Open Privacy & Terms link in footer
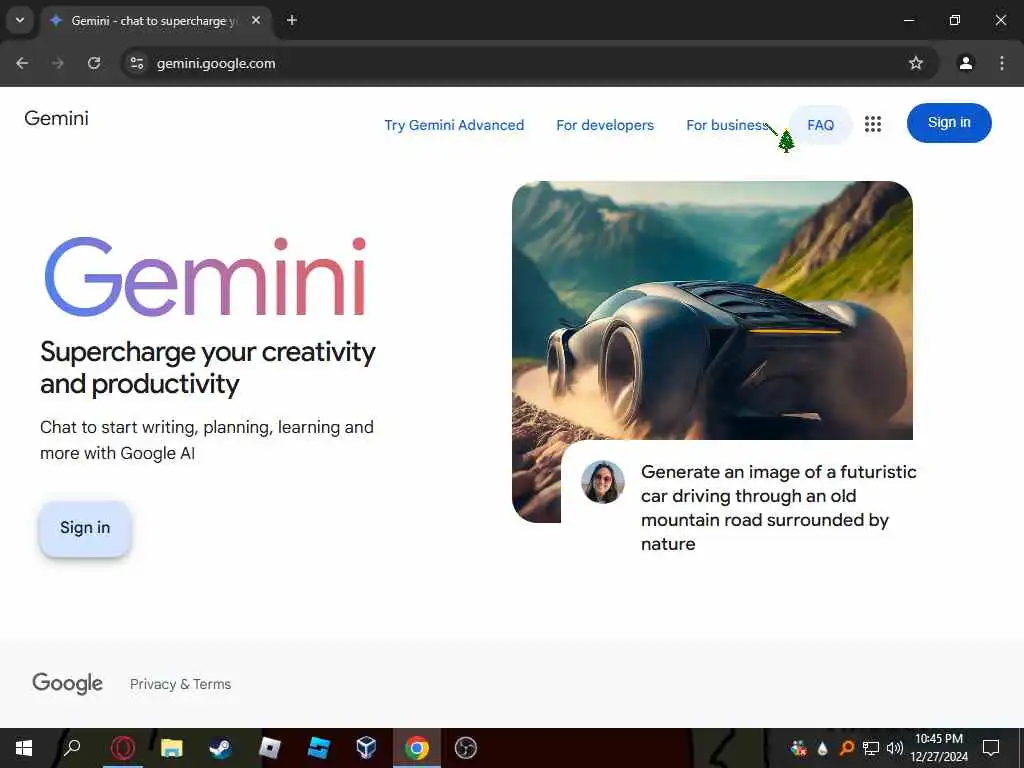The image size is (1024, 768). 180,684
